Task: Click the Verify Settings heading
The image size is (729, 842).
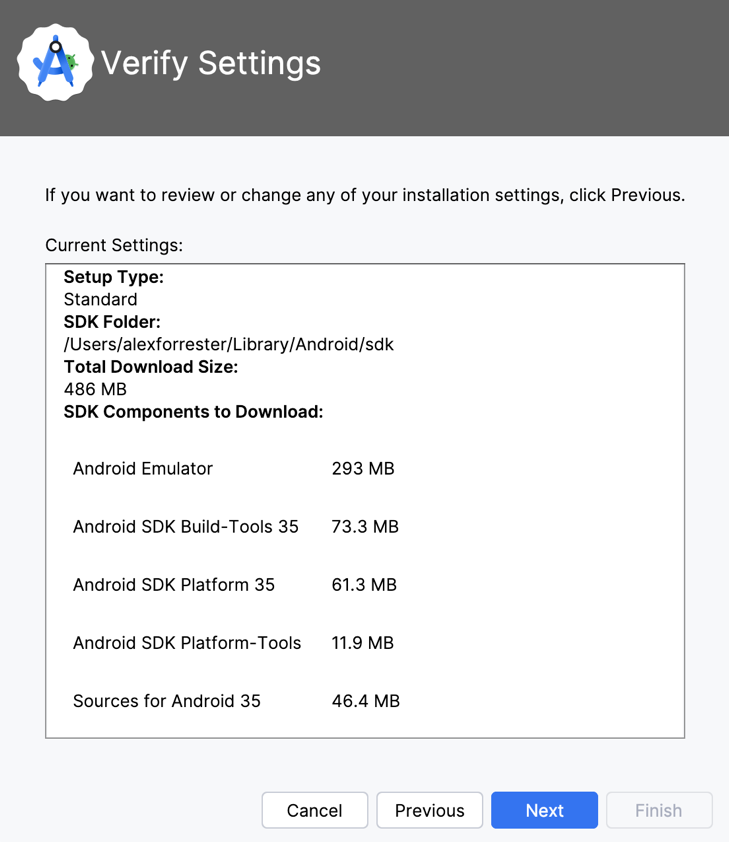Action: pyautogui.click(x=211, y=63)
